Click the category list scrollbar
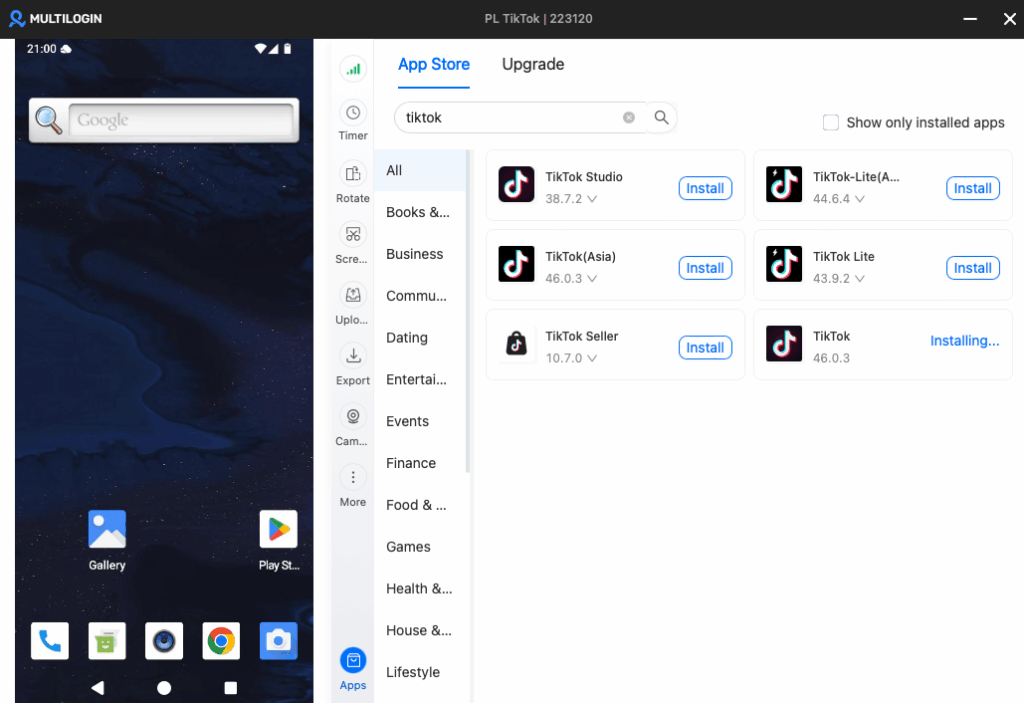Screen dimensions: 1024x703 468,311
